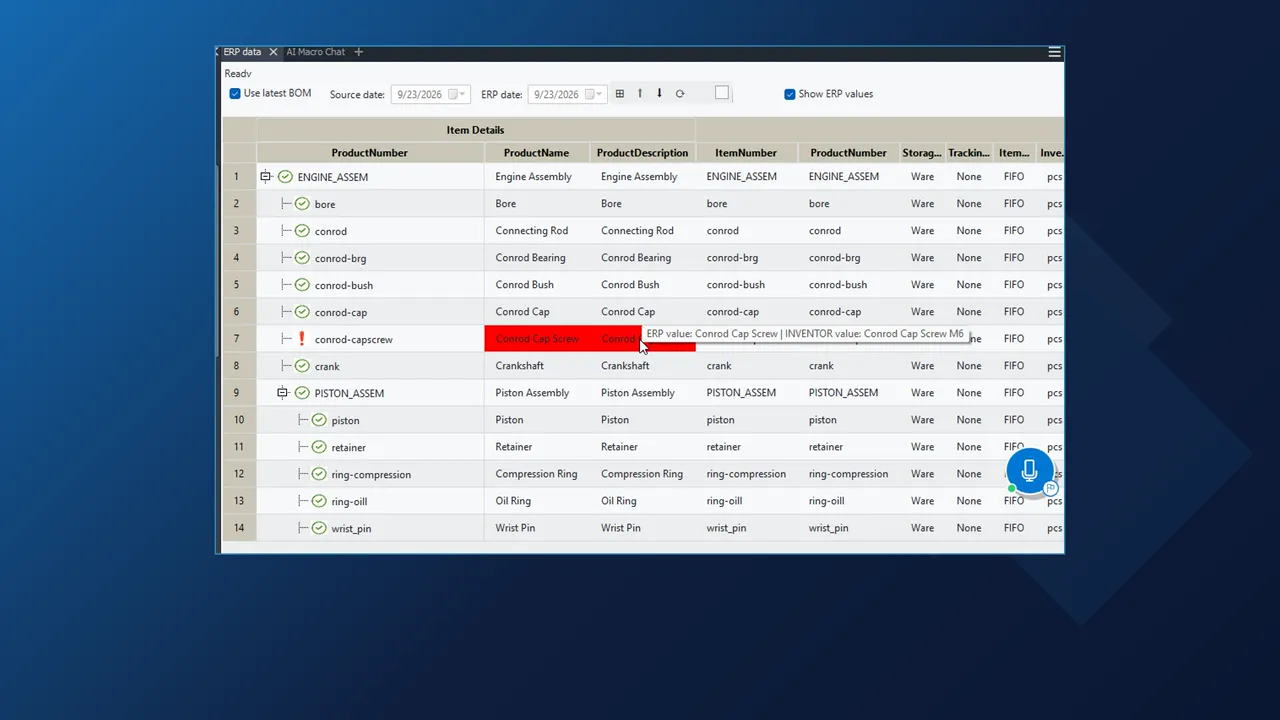Click the green check icon for ring-compression
Screen dimensions: 1280x720
[319, 474]
